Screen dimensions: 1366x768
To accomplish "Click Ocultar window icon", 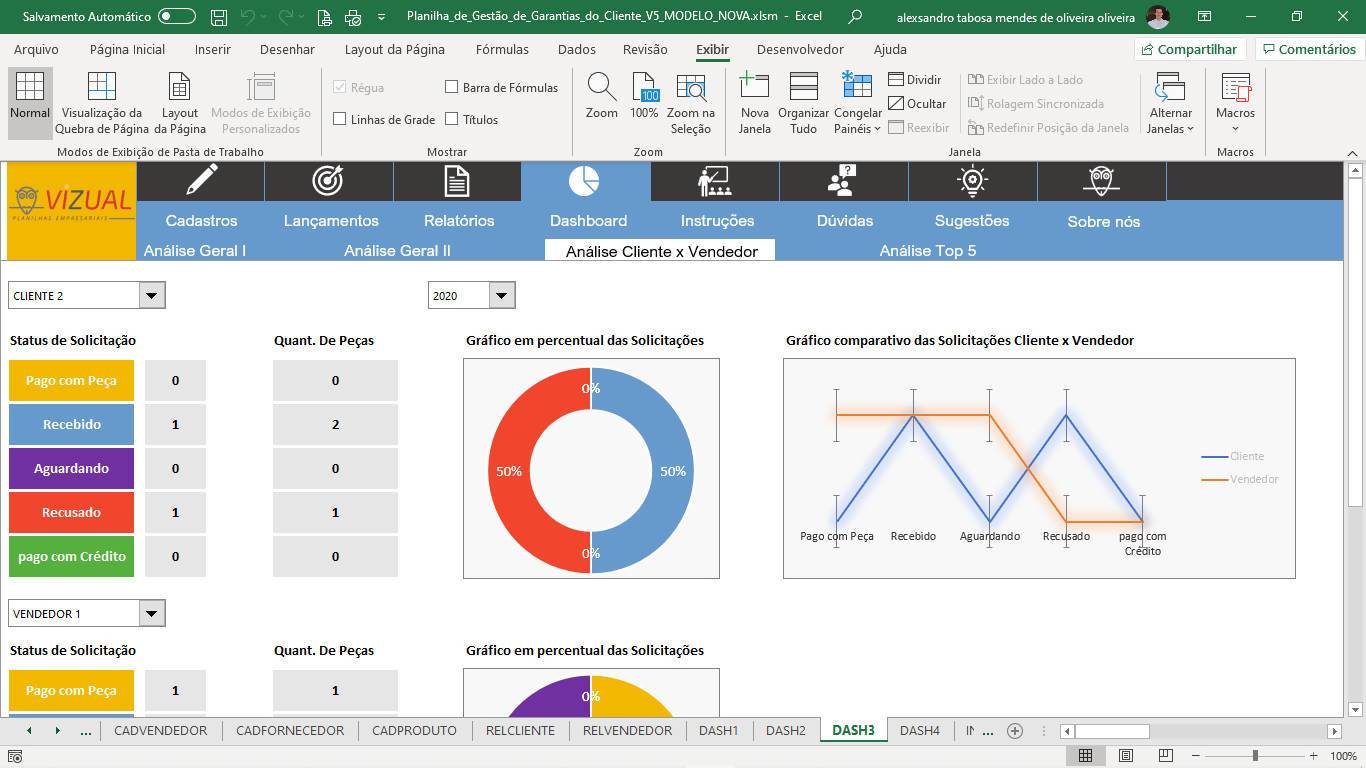I will (x=896, y=104).
